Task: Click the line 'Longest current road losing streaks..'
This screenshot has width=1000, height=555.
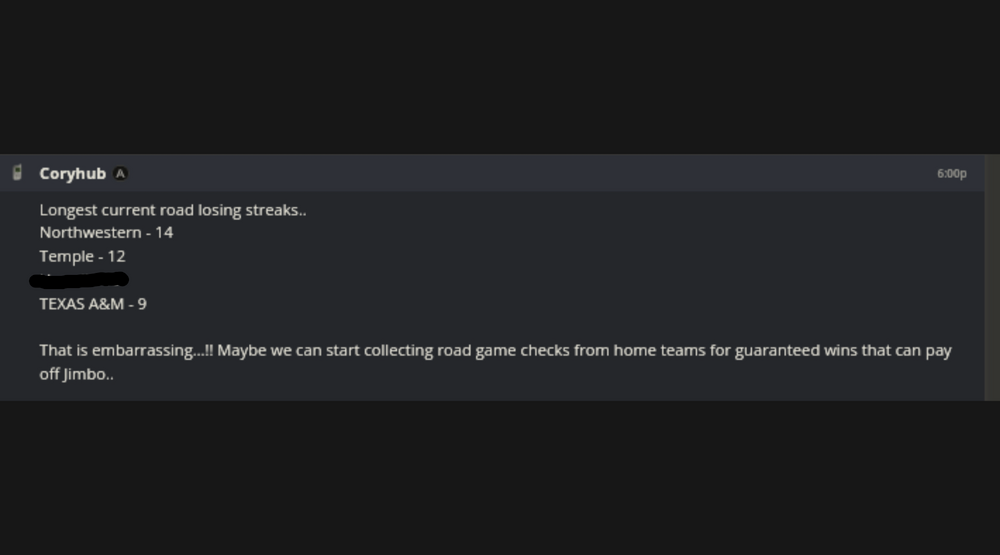Action: click(x=173, y=210)
